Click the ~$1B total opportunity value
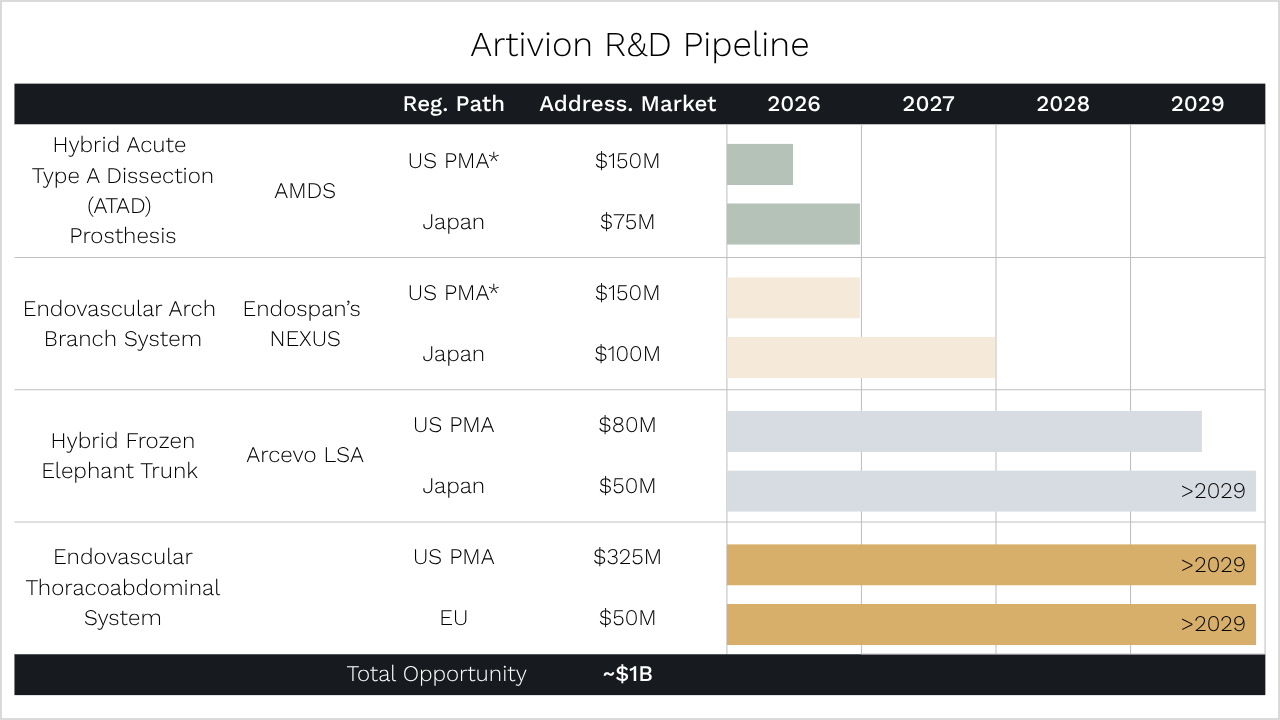This screenshot has height=720, width=1280. pos(627,674)
